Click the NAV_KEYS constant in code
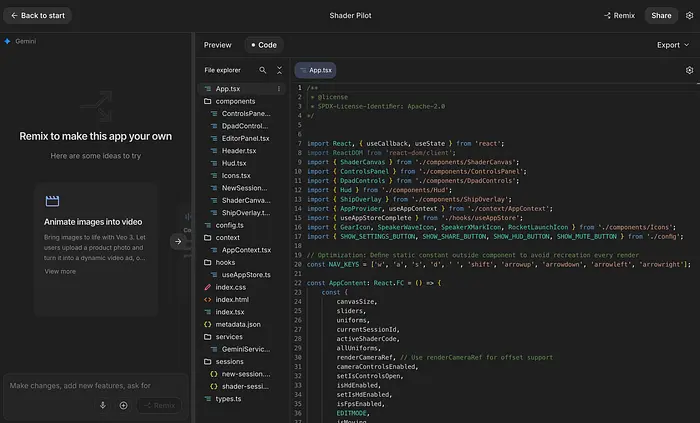The height and width of the screenshot is (423, 700). 344,265
